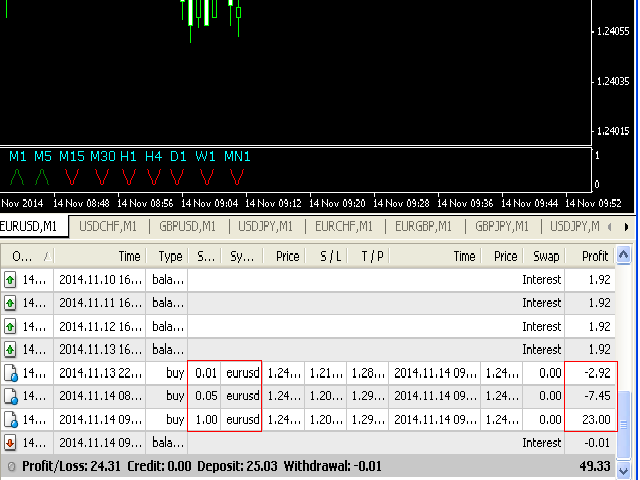Sort history by the Profit column header

pyautogui.click(x=594, y=256)
